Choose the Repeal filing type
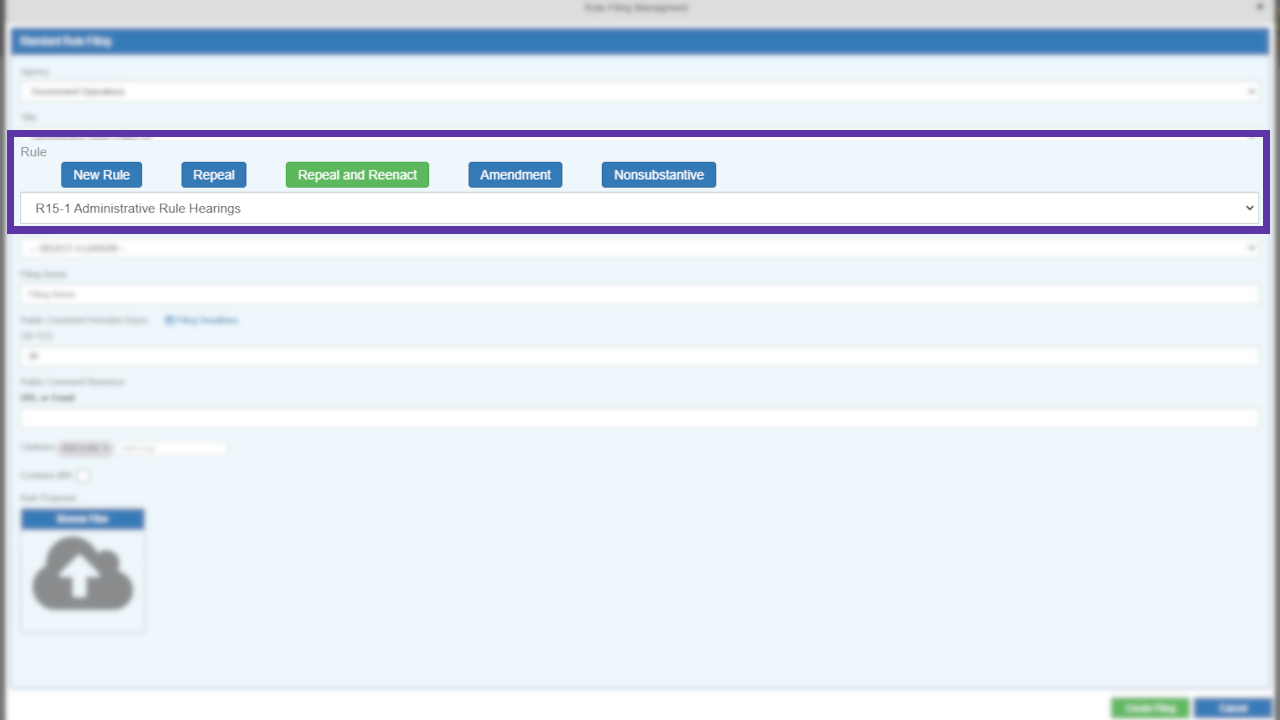Image resolution: width=1280 pixels, height=720 pixels. [213, 175]
